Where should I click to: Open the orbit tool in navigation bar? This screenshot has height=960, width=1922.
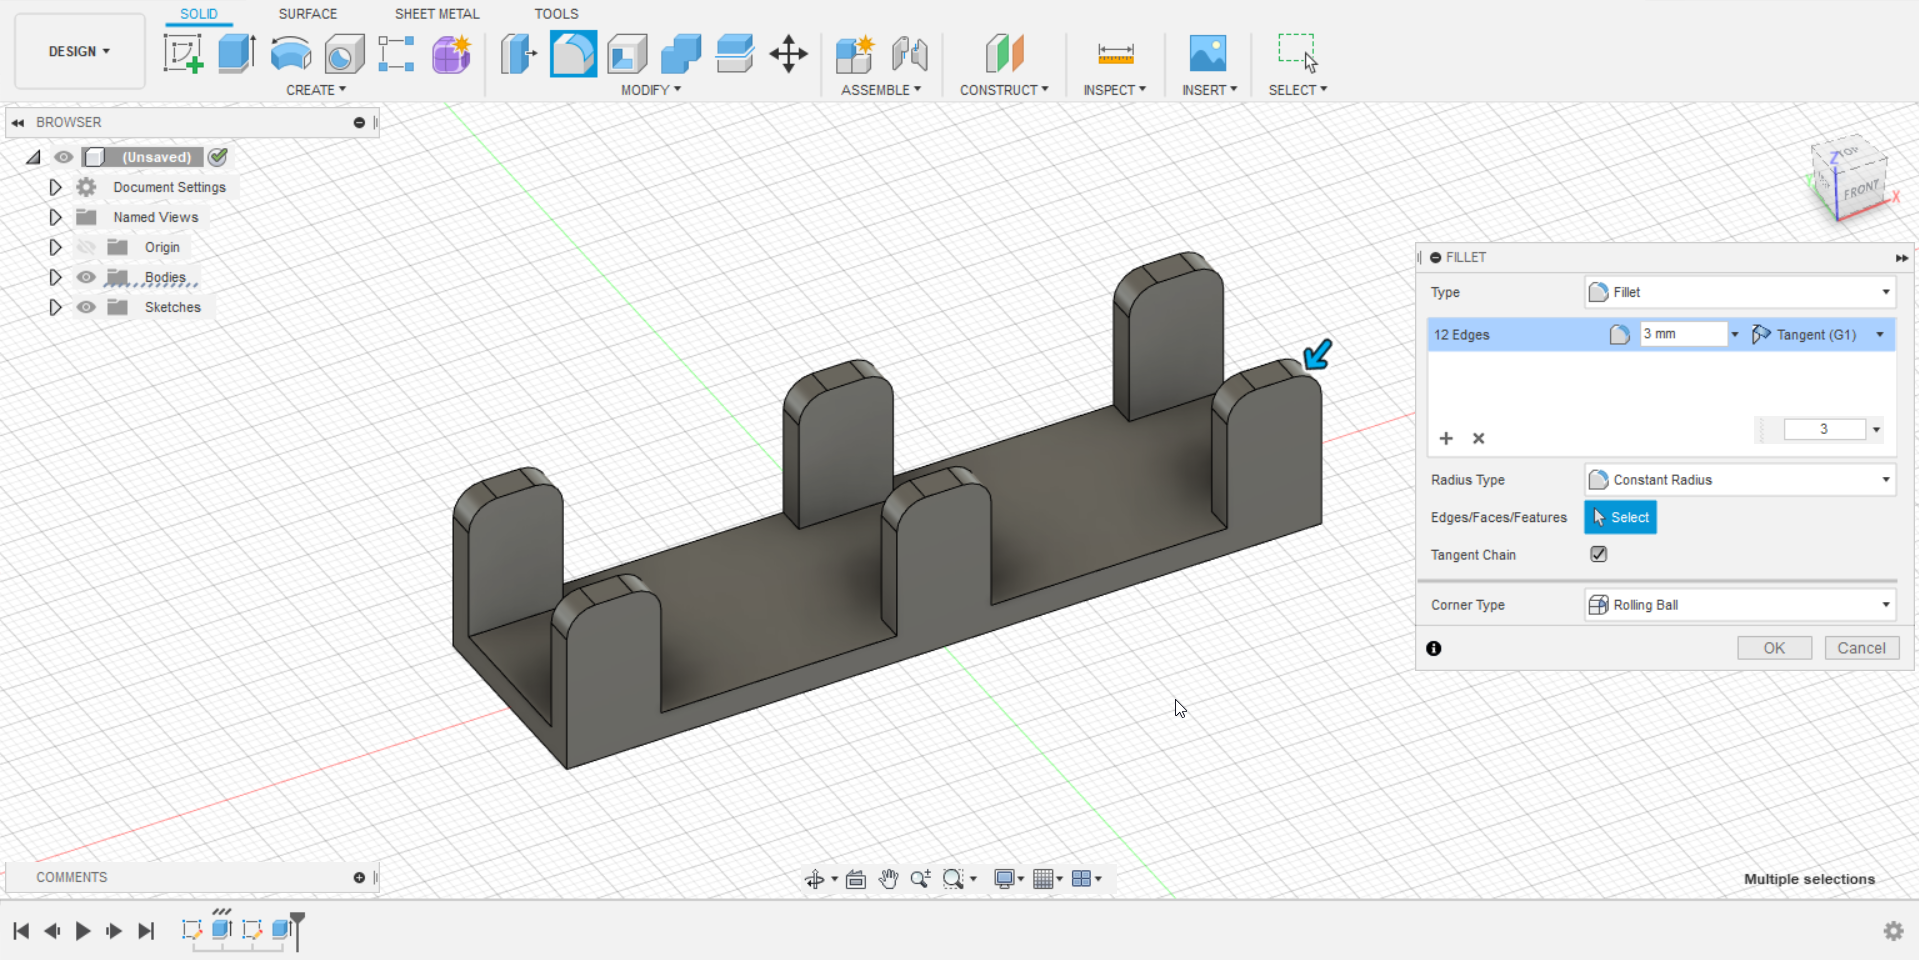click(815, 879)
